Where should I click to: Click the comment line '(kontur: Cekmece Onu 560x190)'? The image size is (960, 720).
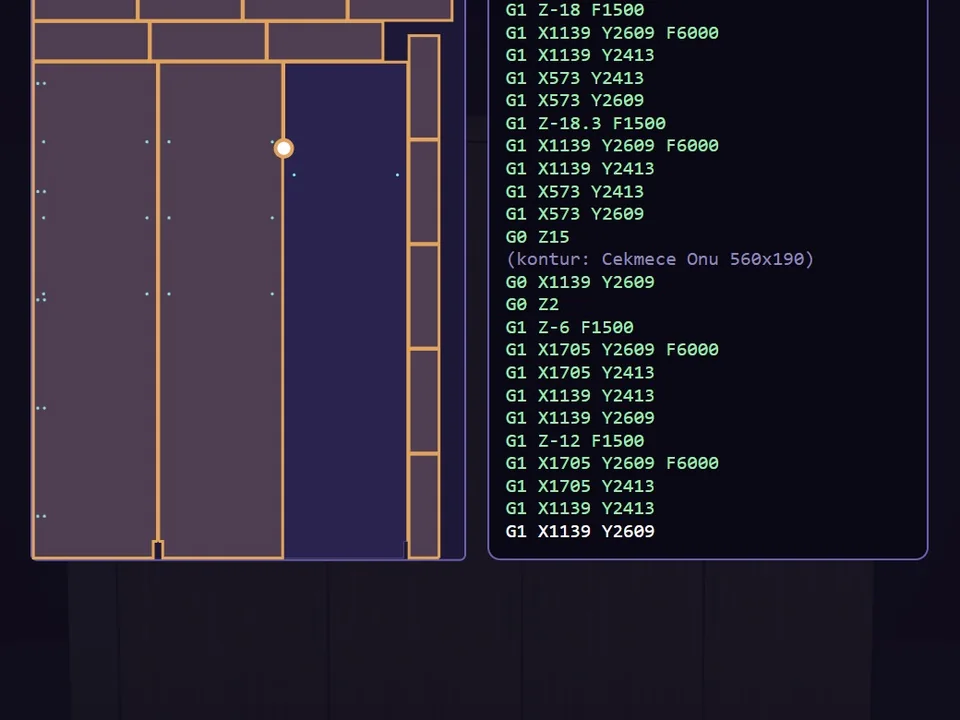pyautogui.click(x=659, y=259)
